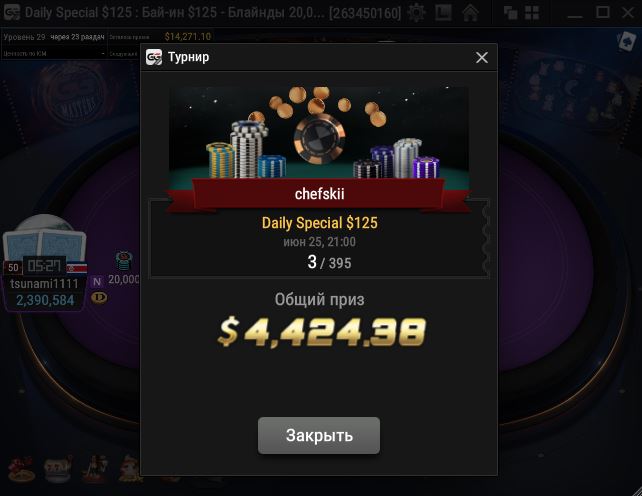Click the Закрыть button
Viewport: 642px width, 496px height.
(319, 435)
